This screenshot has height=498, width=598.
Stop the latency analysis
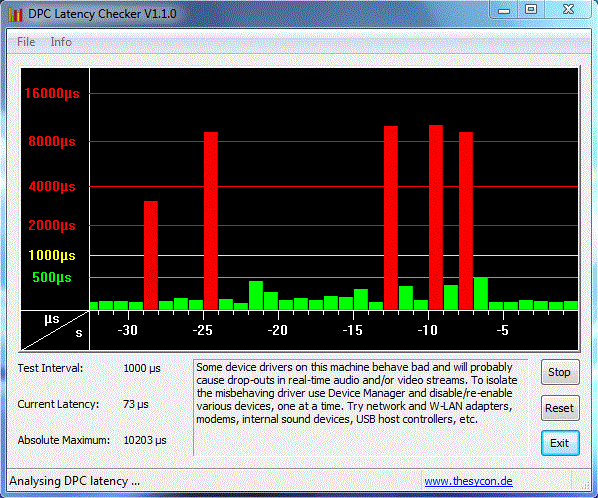pos(560,372)
